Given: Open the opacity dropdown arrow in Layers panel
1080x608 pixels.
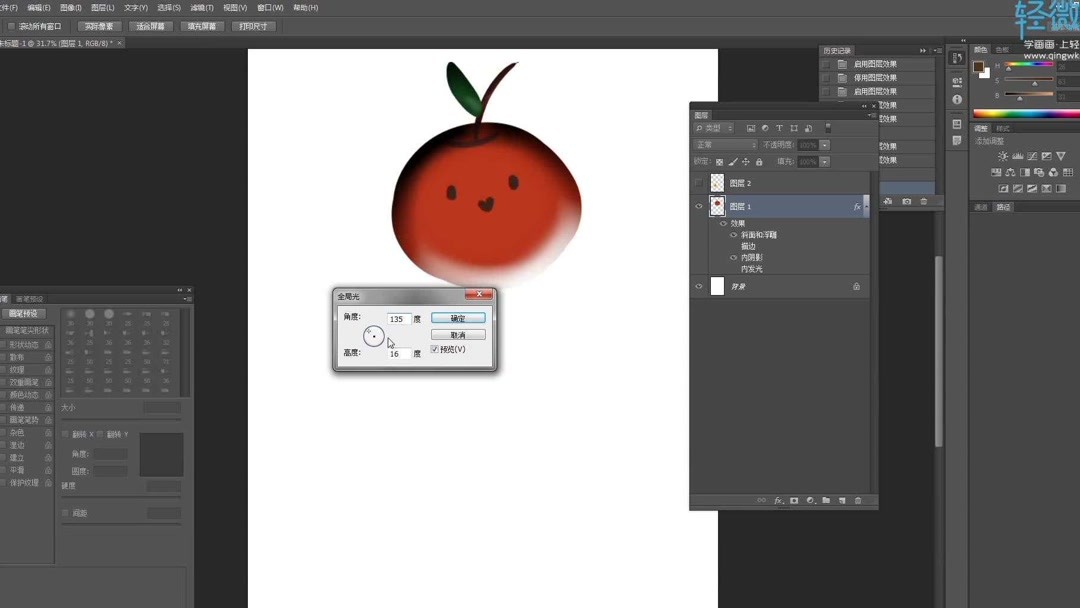Looking at the screenshot, I should tap(824, 144).
